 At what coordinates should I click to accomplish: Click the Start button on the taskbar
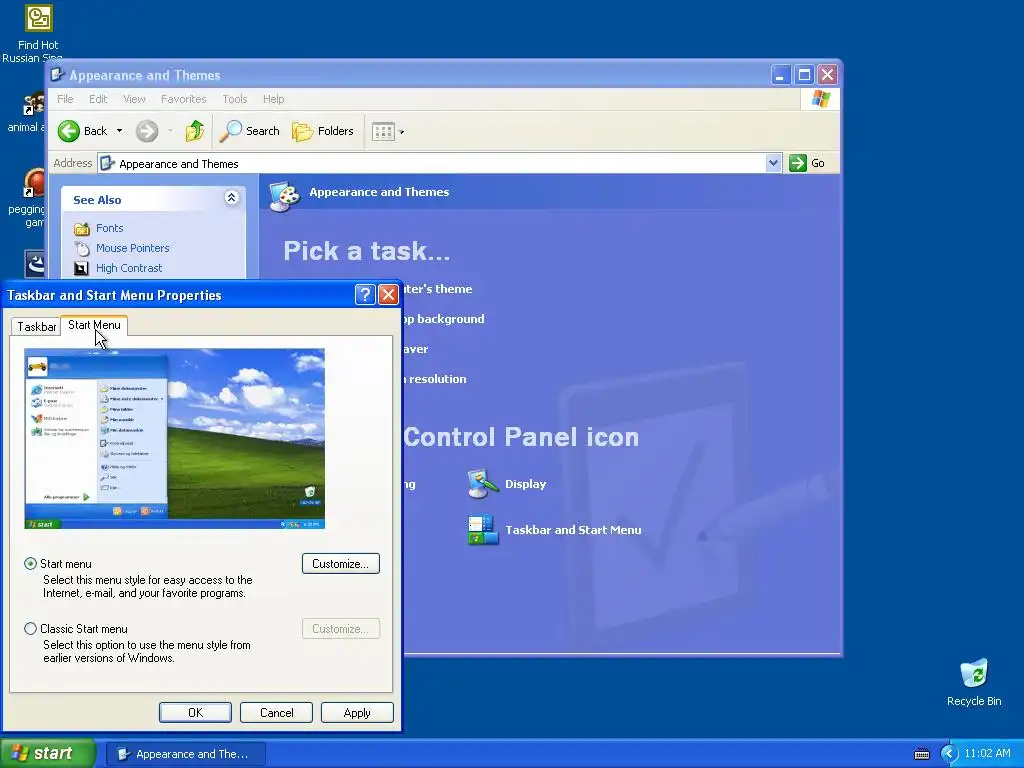click(x=47, y=754)
